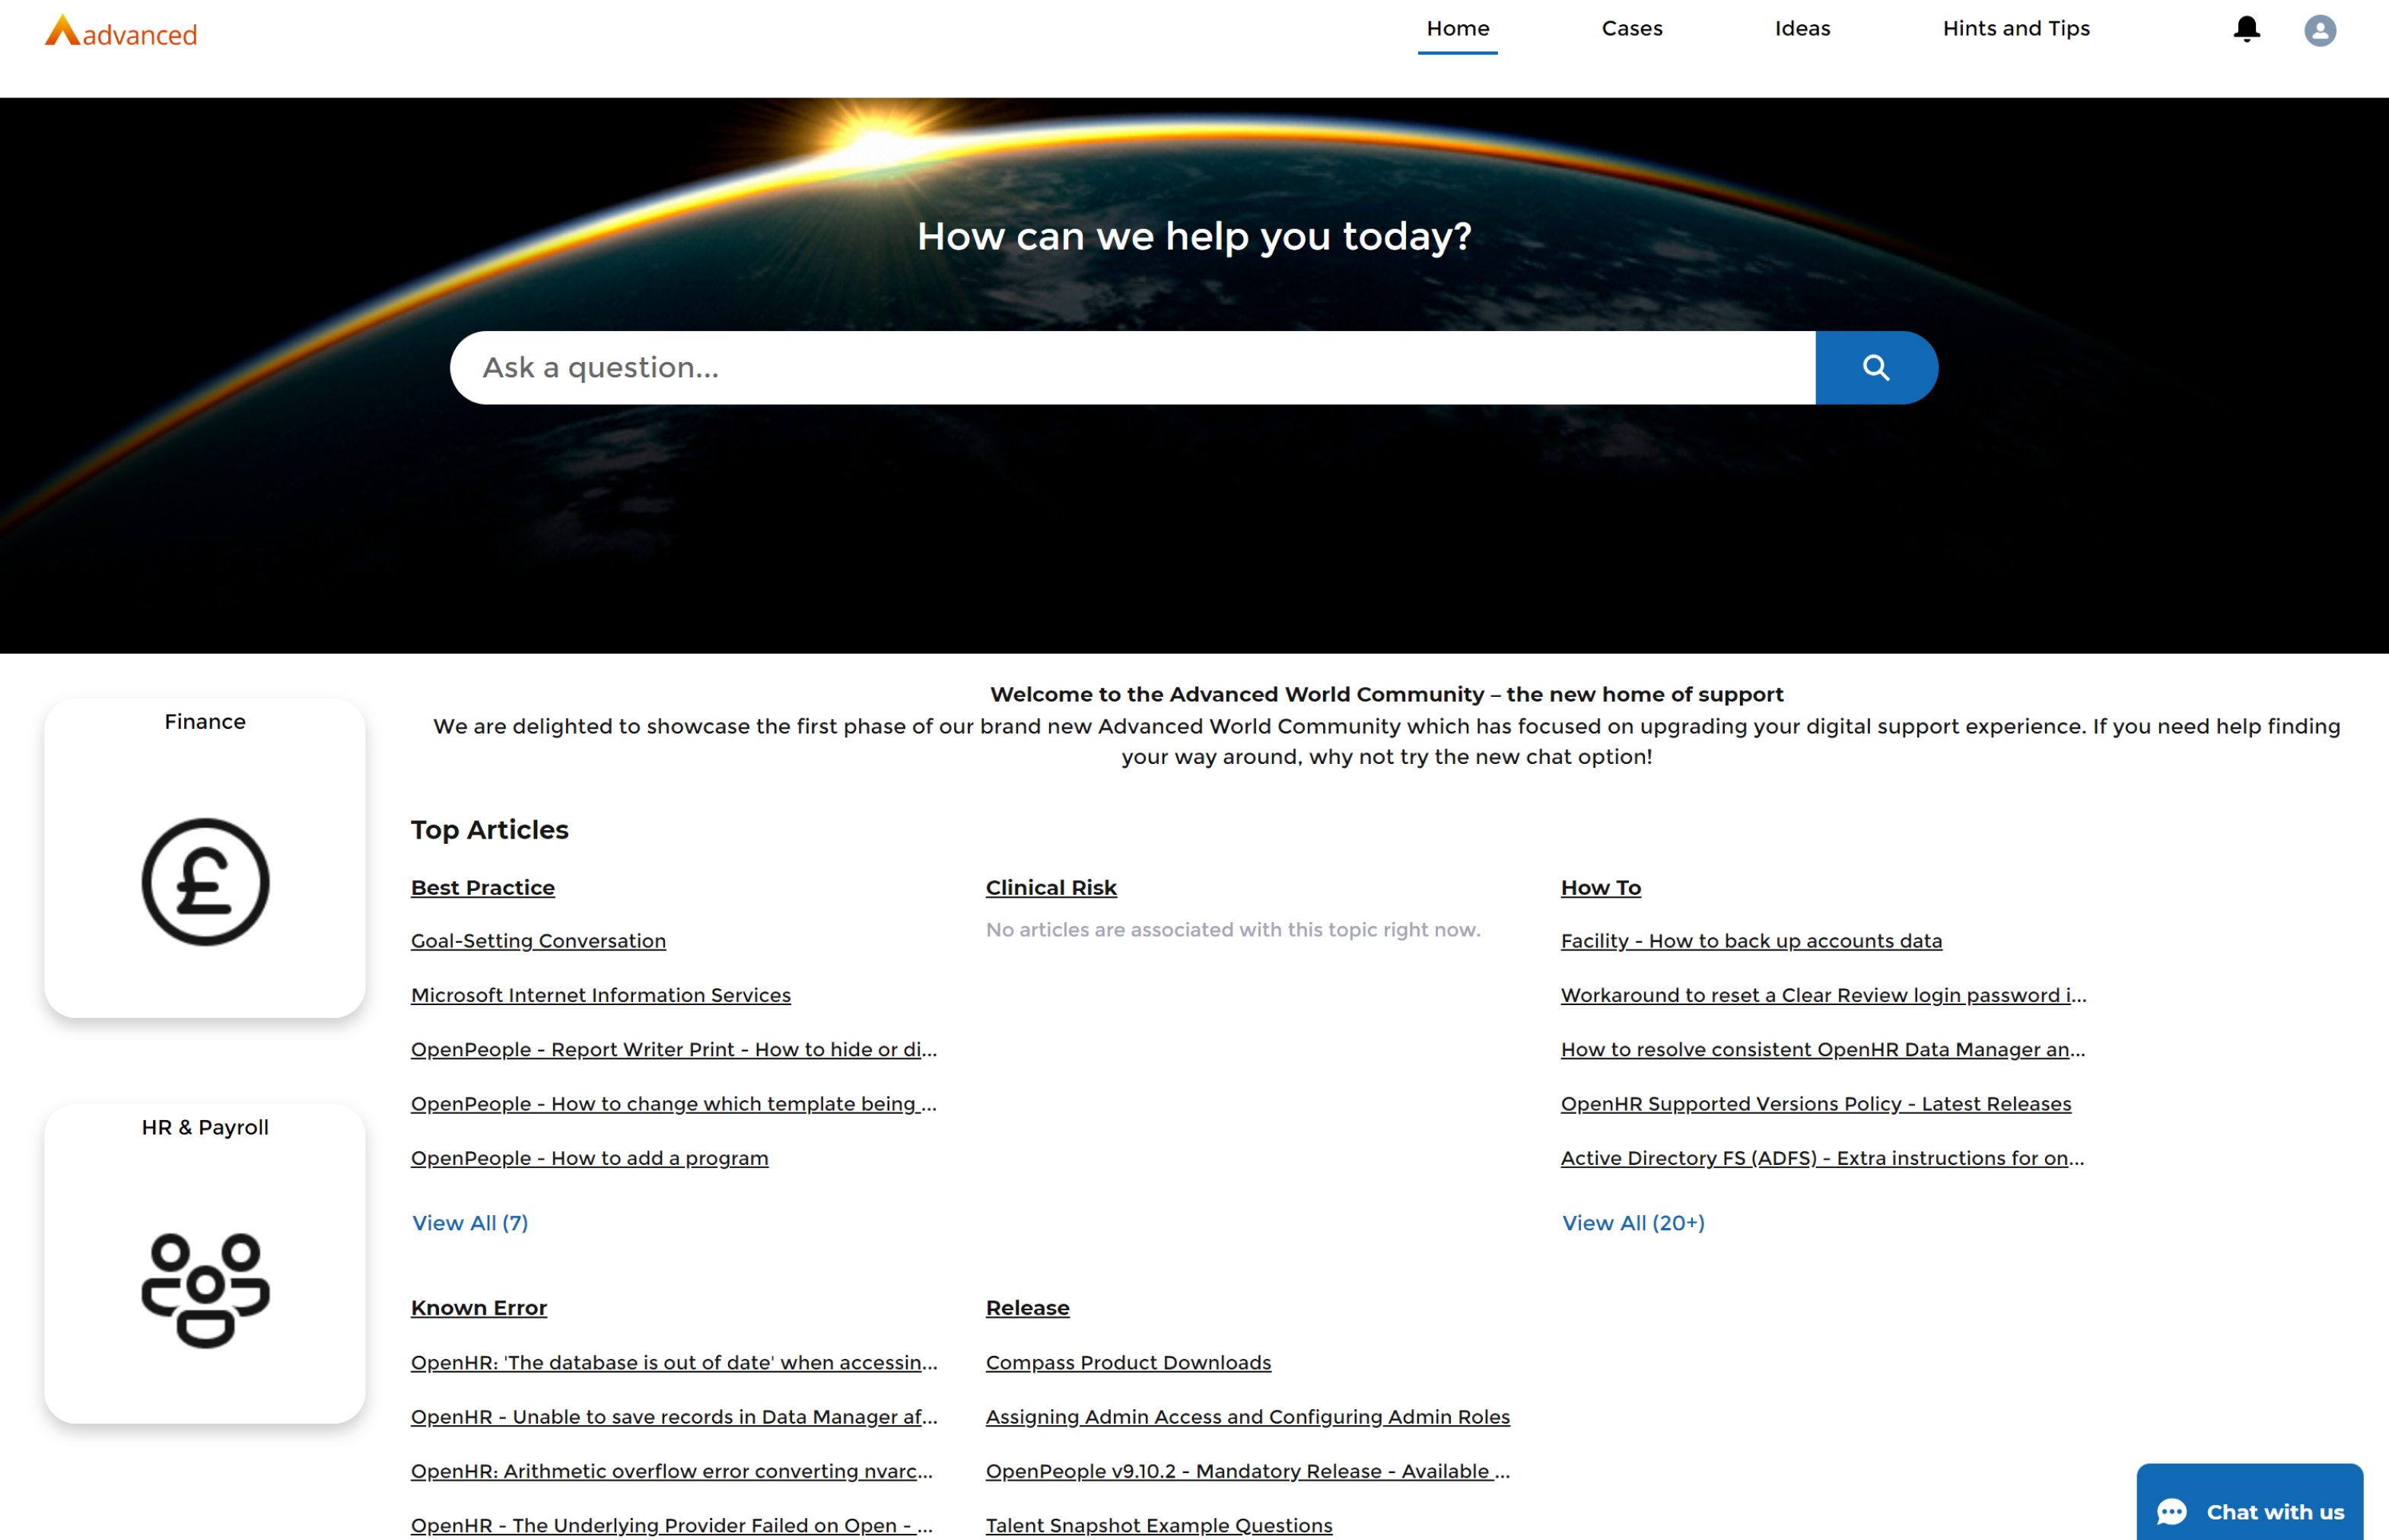Open OpenPeople Report Writer Print article
The height and width of the screenshot is (1540, 2389).
coord(674,1049)
